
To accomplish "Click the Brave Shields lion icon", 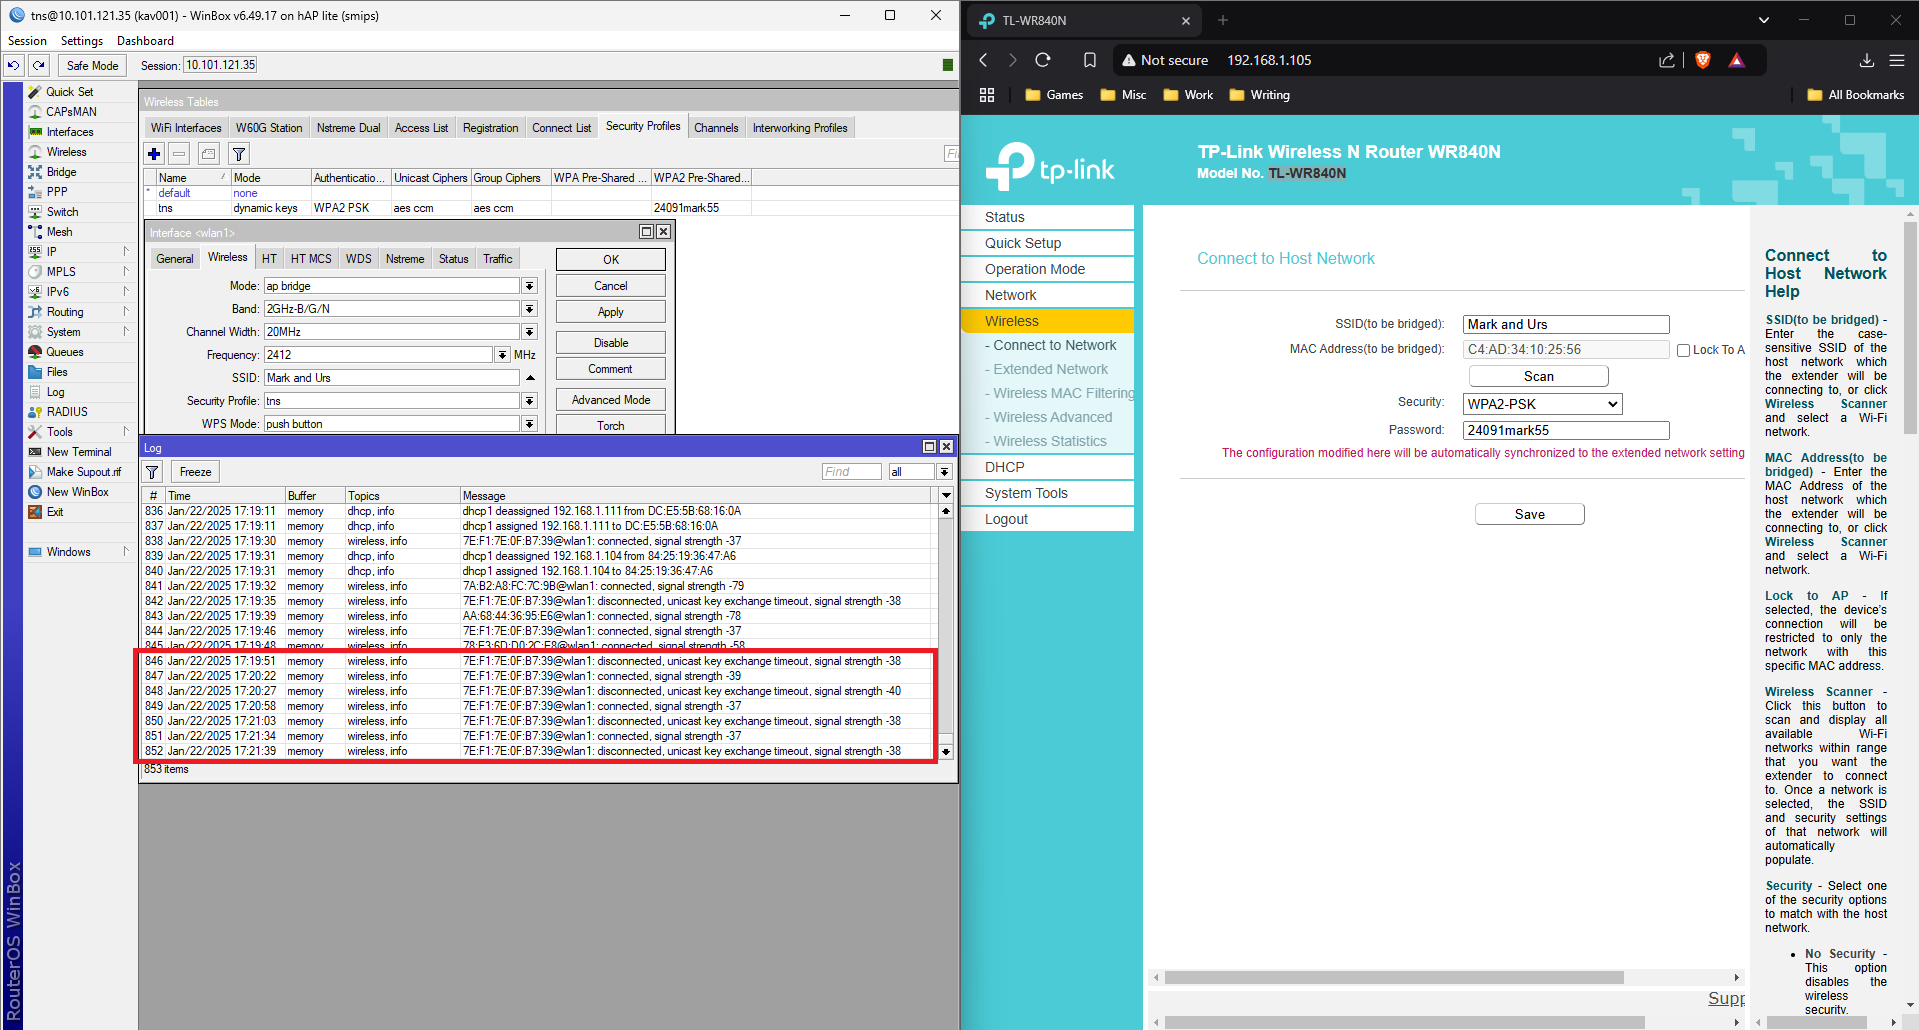I will coord(1703,60).
